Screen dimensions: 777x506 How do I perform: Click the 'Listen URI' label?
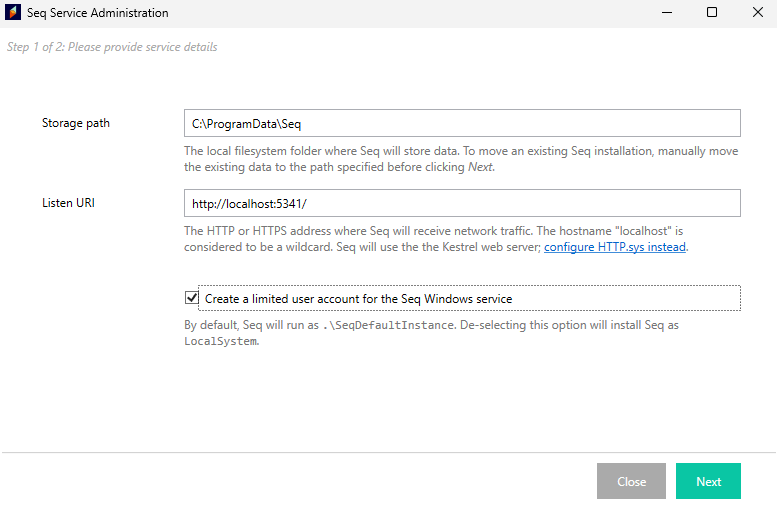pyautogui.click(x=68, y=203)
